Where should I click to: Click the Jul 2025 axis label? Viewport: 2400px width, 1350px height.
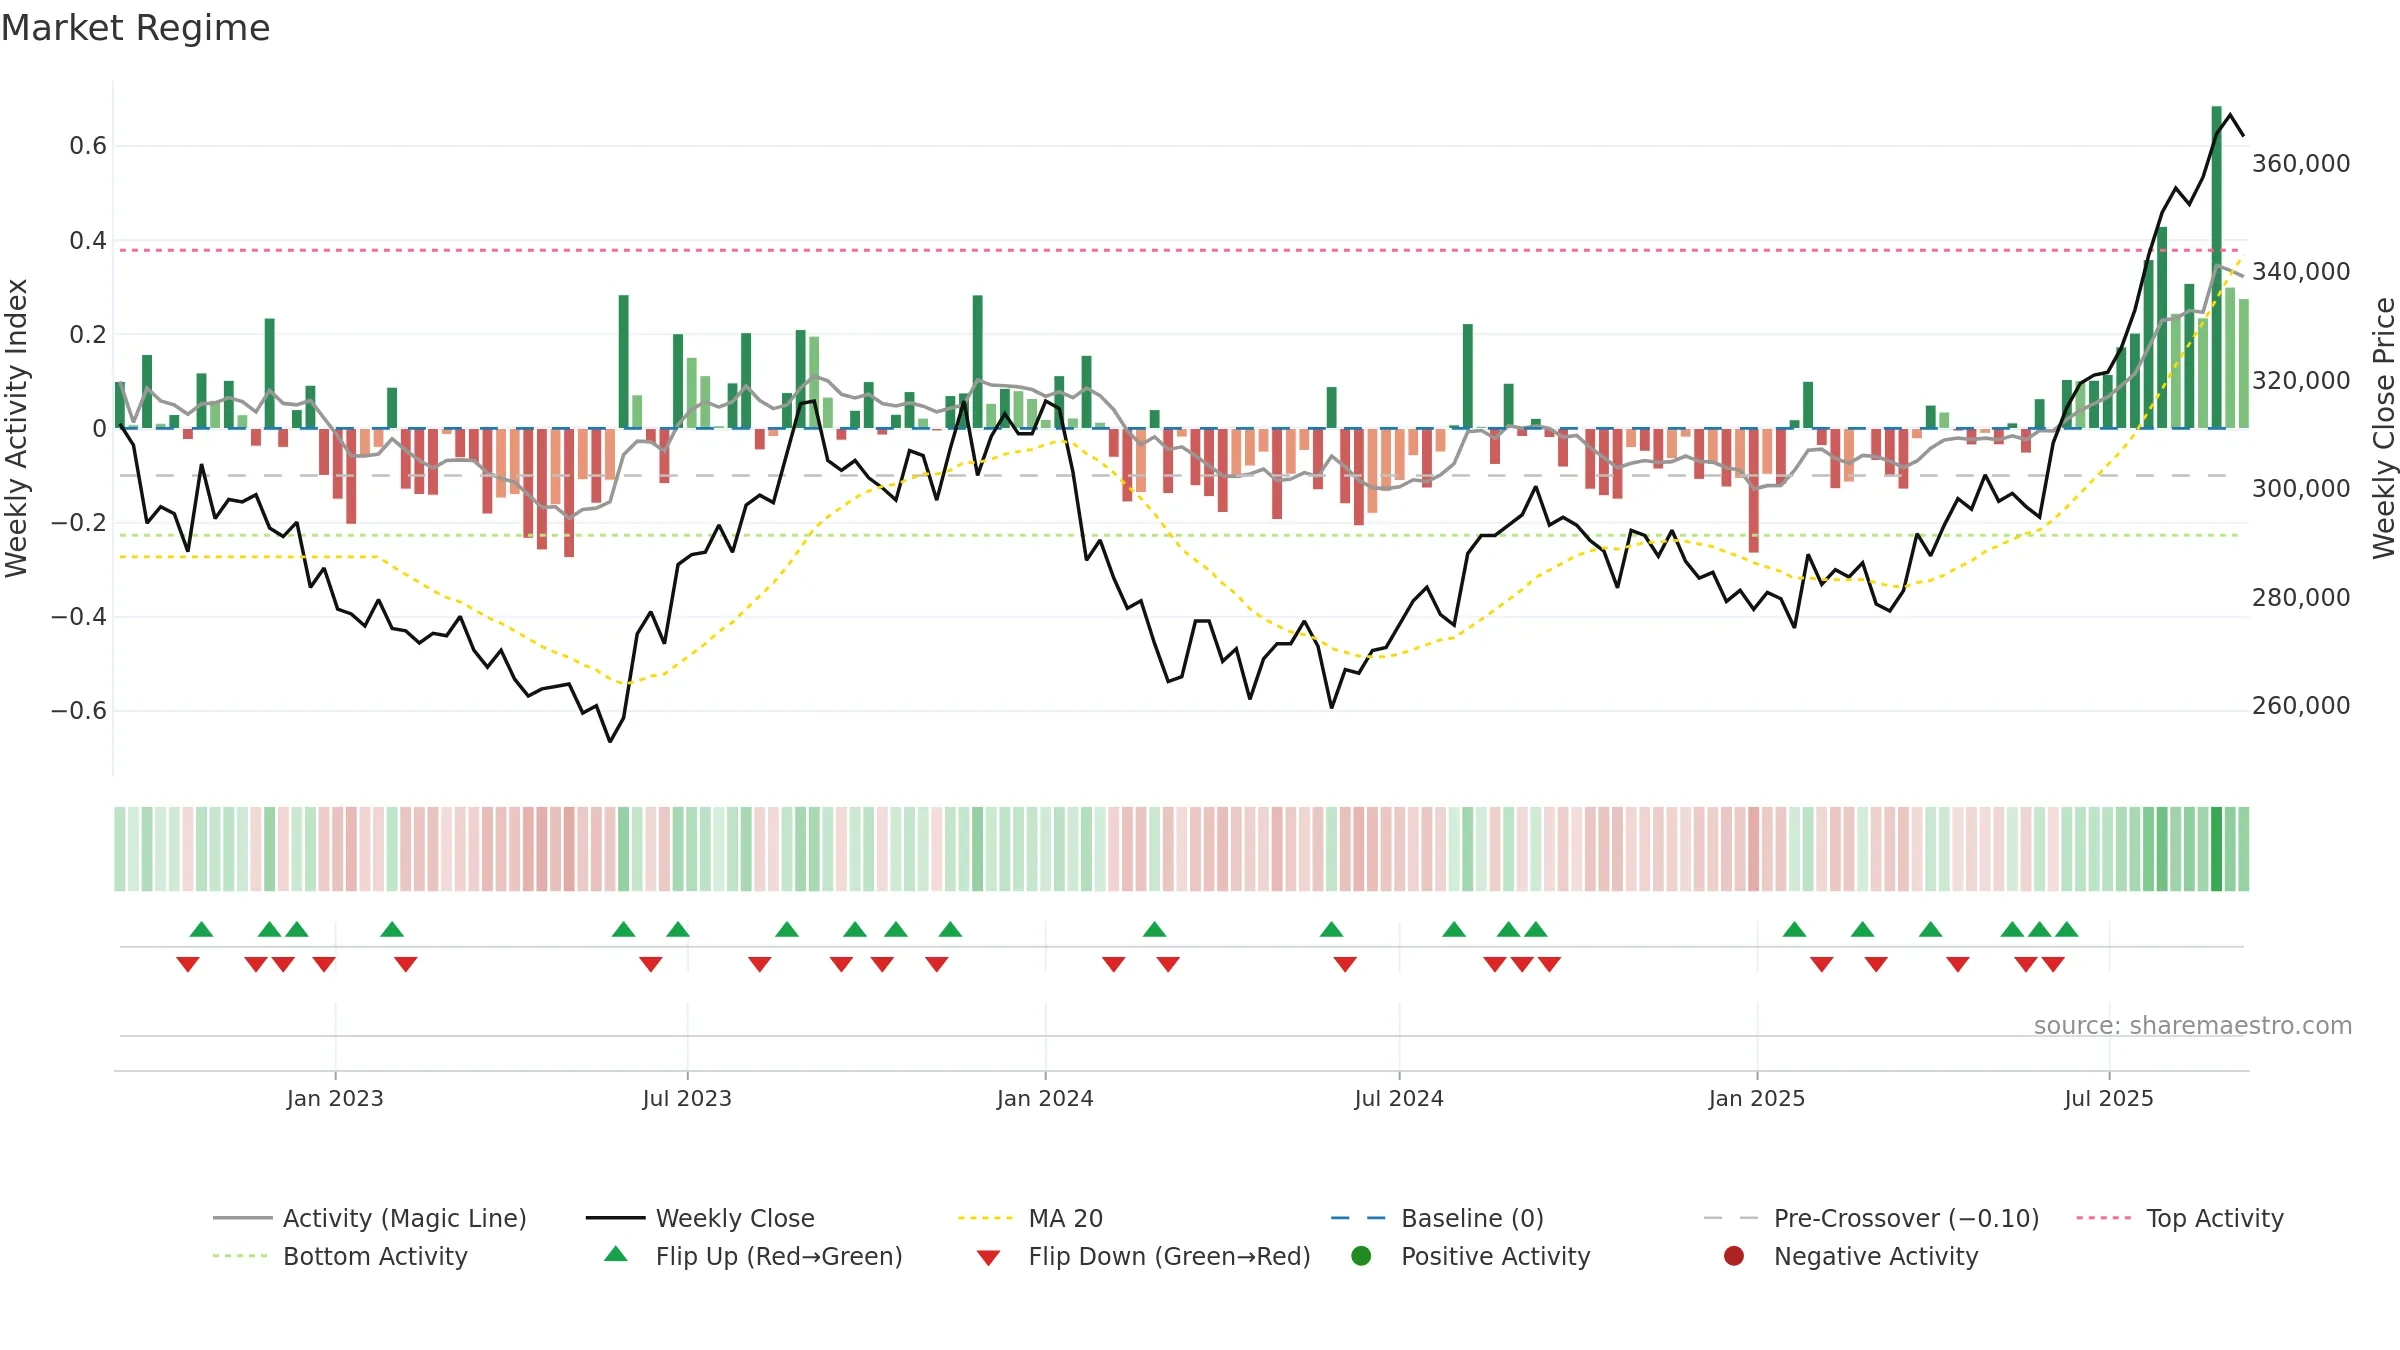coord(2109,1098)
